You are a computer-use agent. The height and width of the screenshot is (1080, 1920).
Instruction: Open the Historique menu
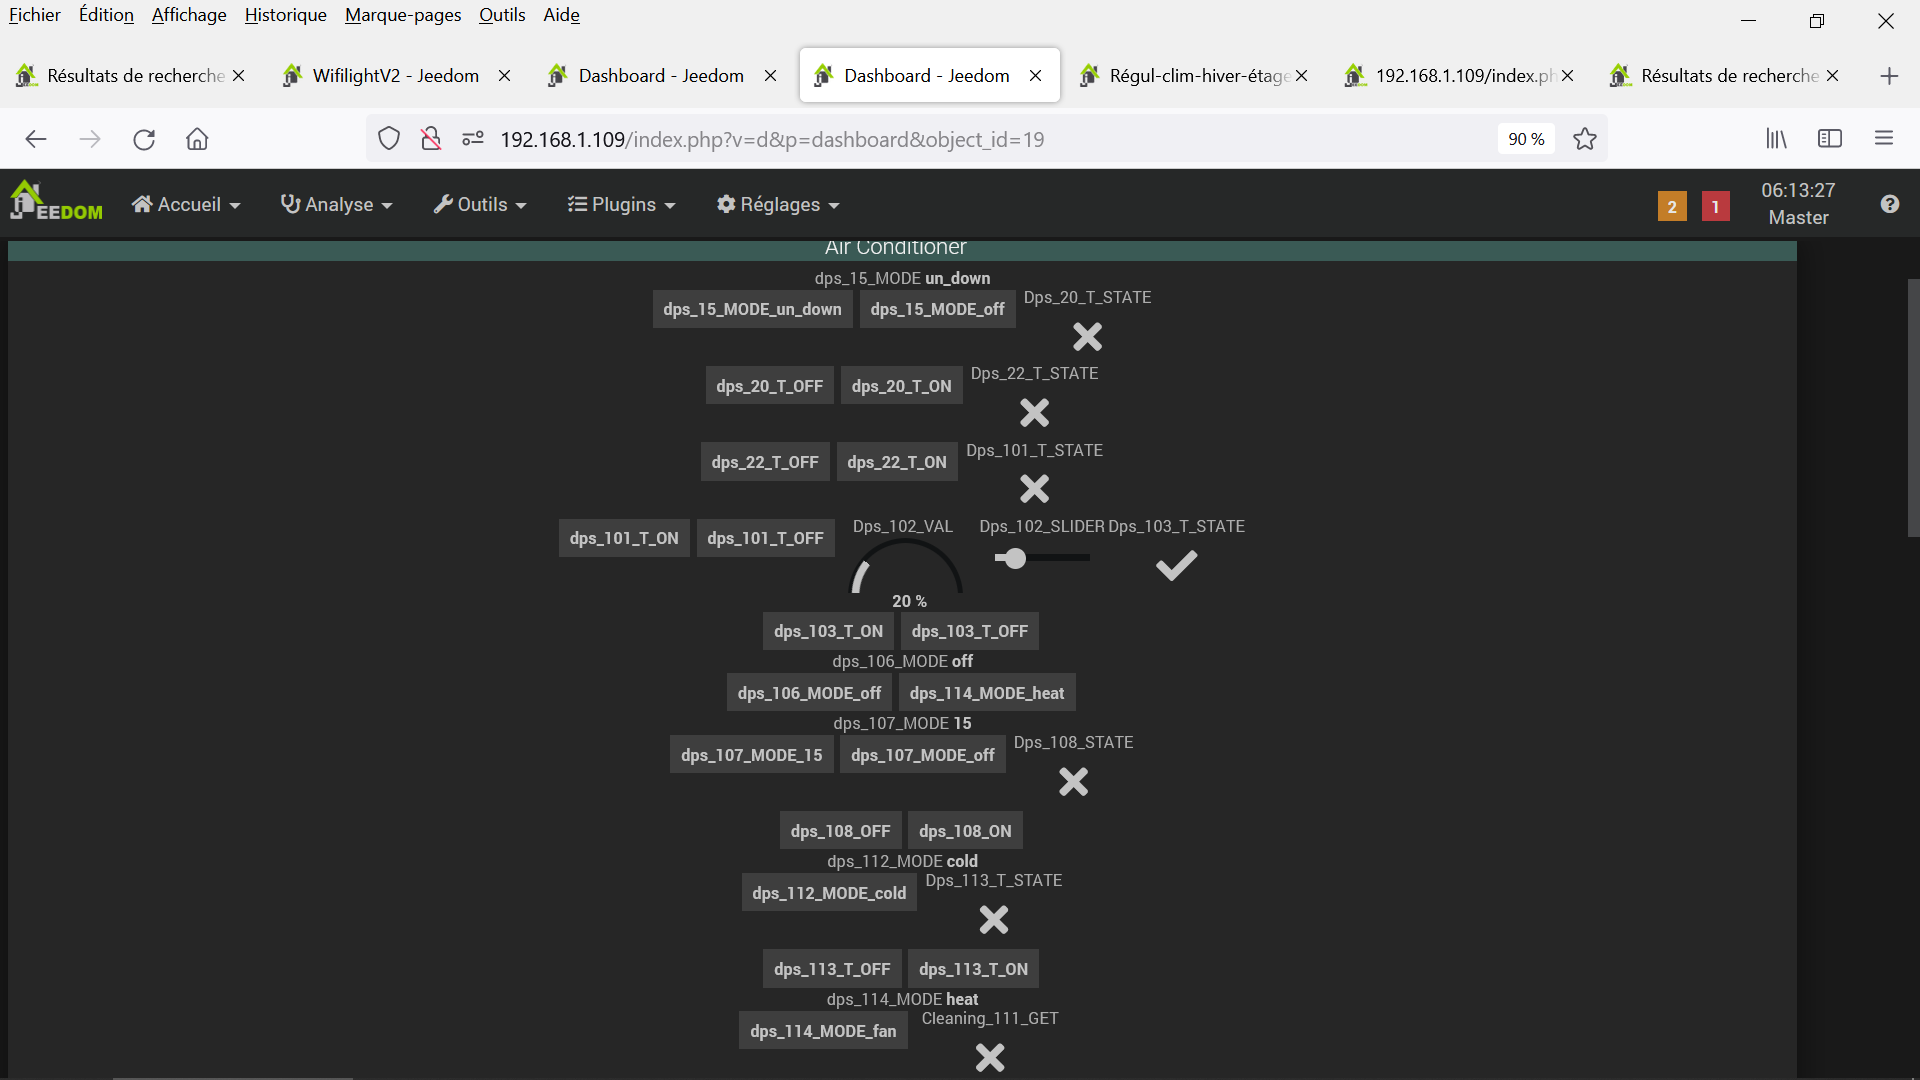click(x=285, y=15)
